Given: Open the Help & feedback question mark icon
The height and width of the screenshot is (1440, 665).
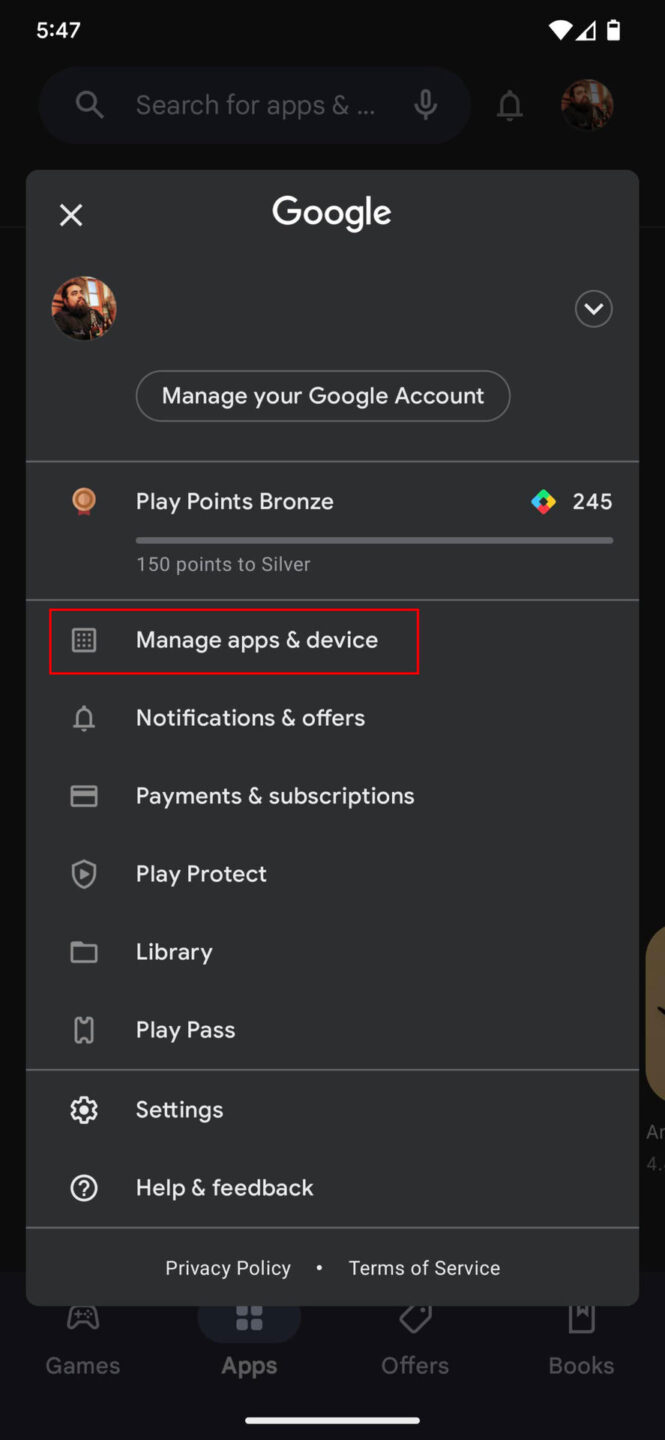Looking at the screenshot, I should click(84, 1187).
